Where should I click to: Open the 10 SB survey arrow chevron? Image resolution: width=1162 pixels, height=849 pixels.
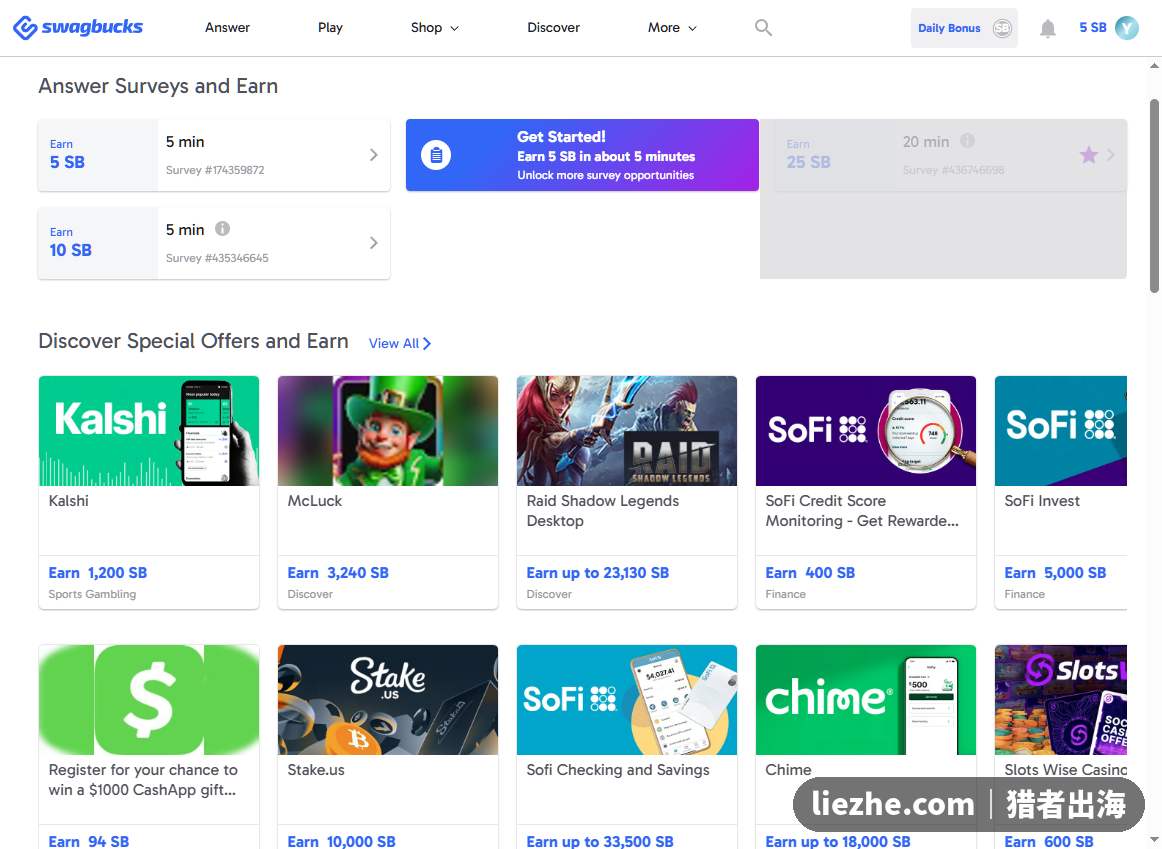tap(374, 243)
